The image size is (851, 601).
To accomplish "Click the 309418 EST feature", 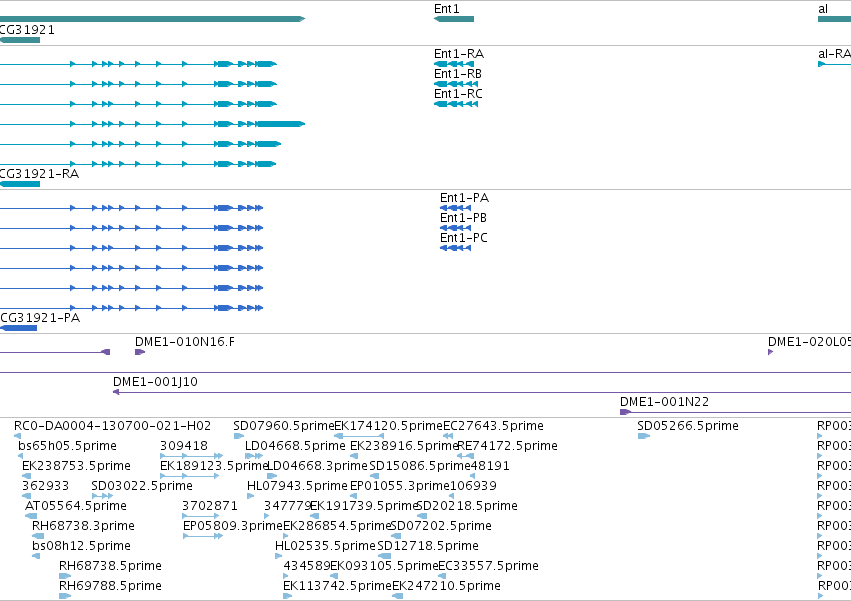I will 192,456.
